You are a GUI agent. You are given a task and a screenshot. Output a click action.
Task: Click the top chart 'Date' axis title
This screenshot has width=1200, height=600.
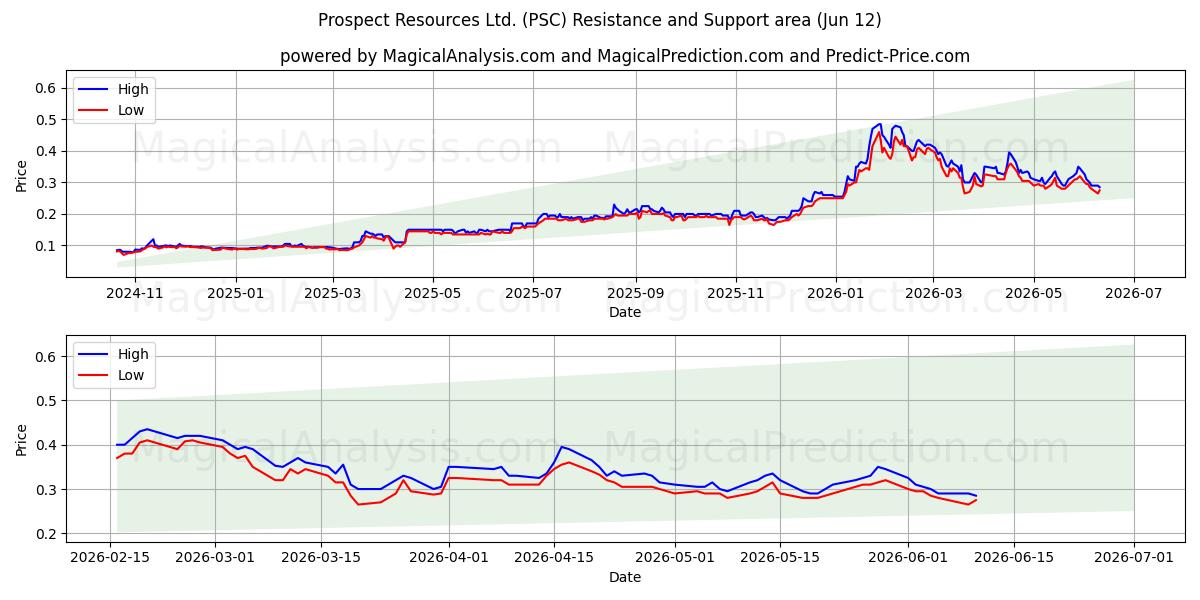click(625, 312)
